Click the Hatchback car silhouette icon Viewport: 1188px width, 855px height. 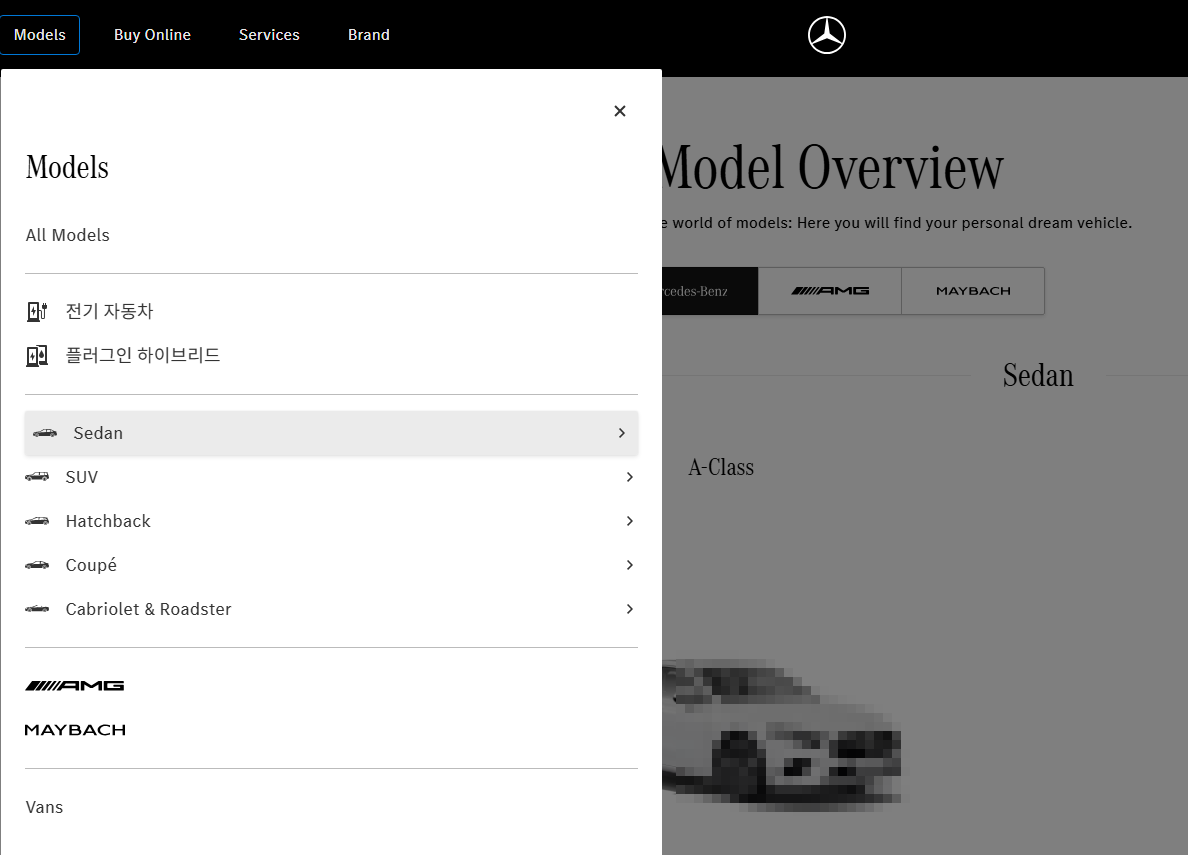point(37,521)
